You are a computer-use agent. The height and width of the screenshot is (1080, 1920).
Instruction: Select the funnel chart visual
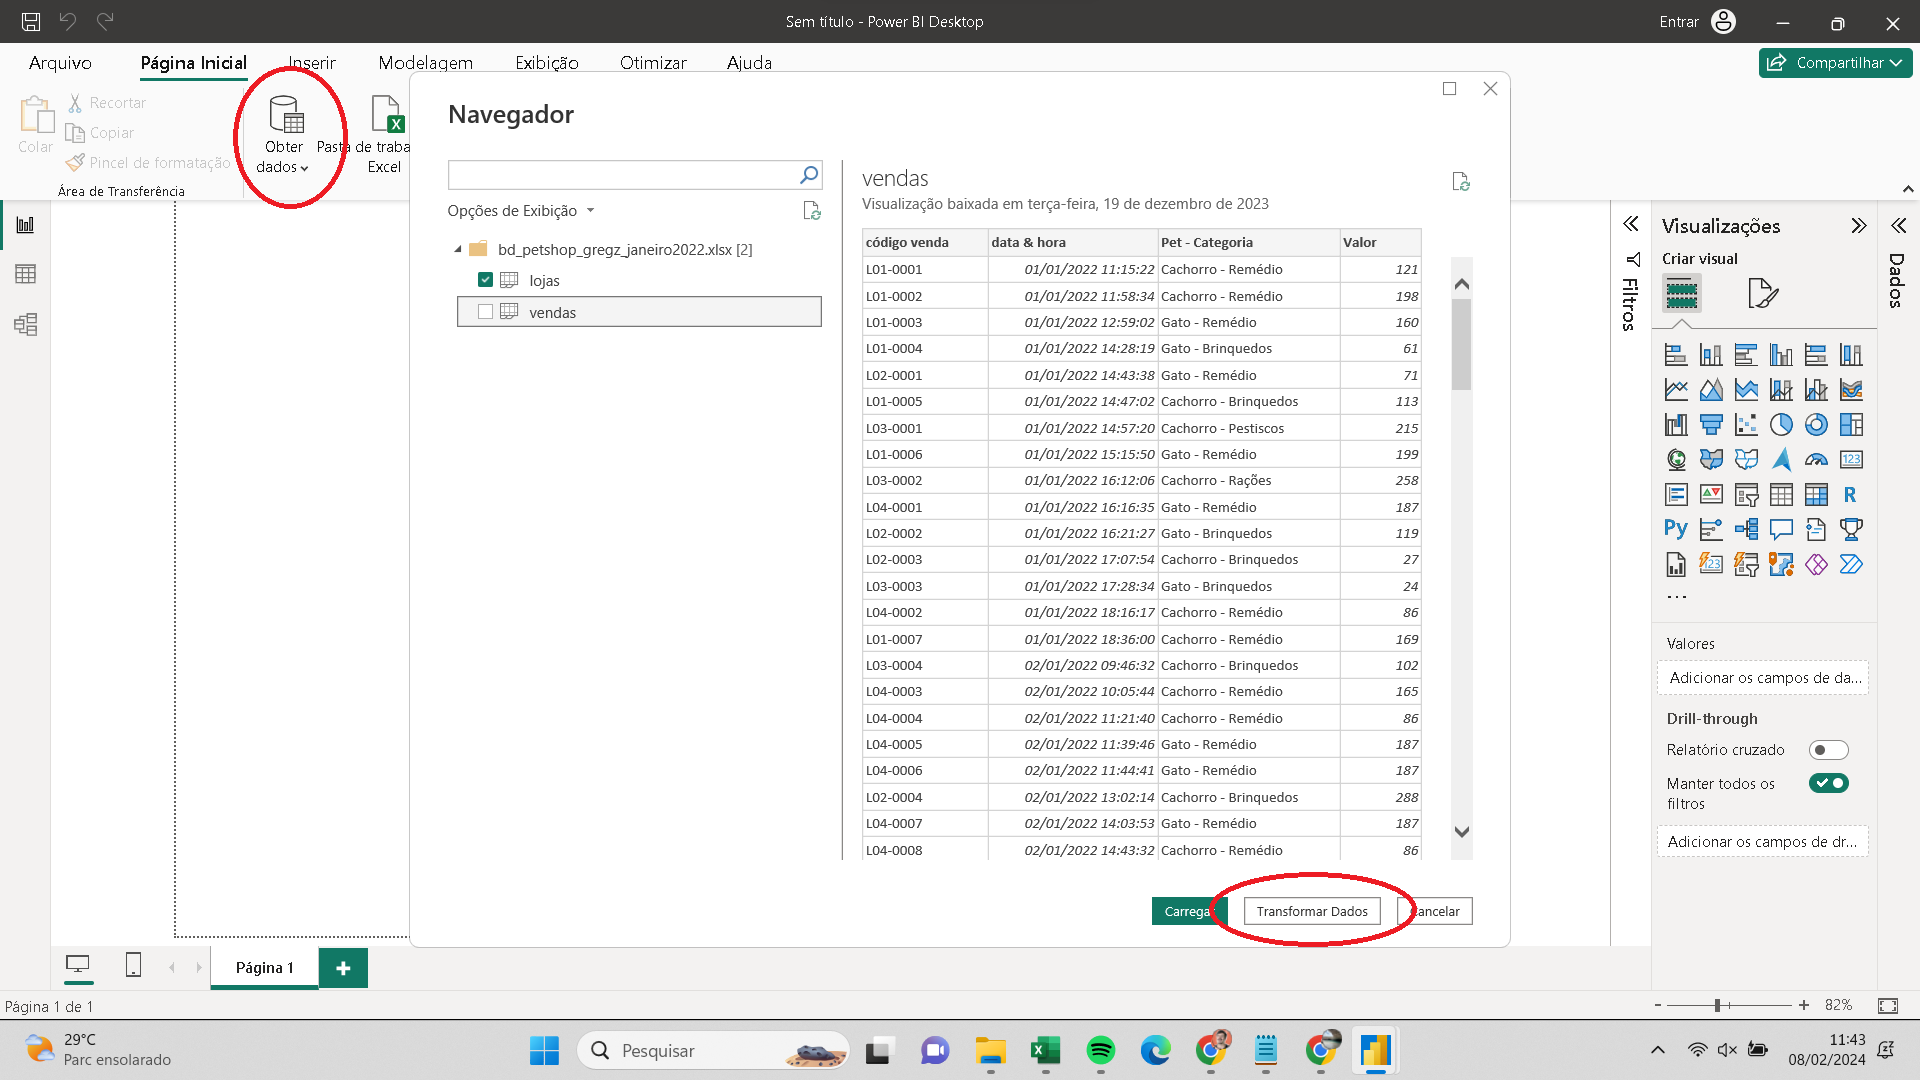[1711, 425]
